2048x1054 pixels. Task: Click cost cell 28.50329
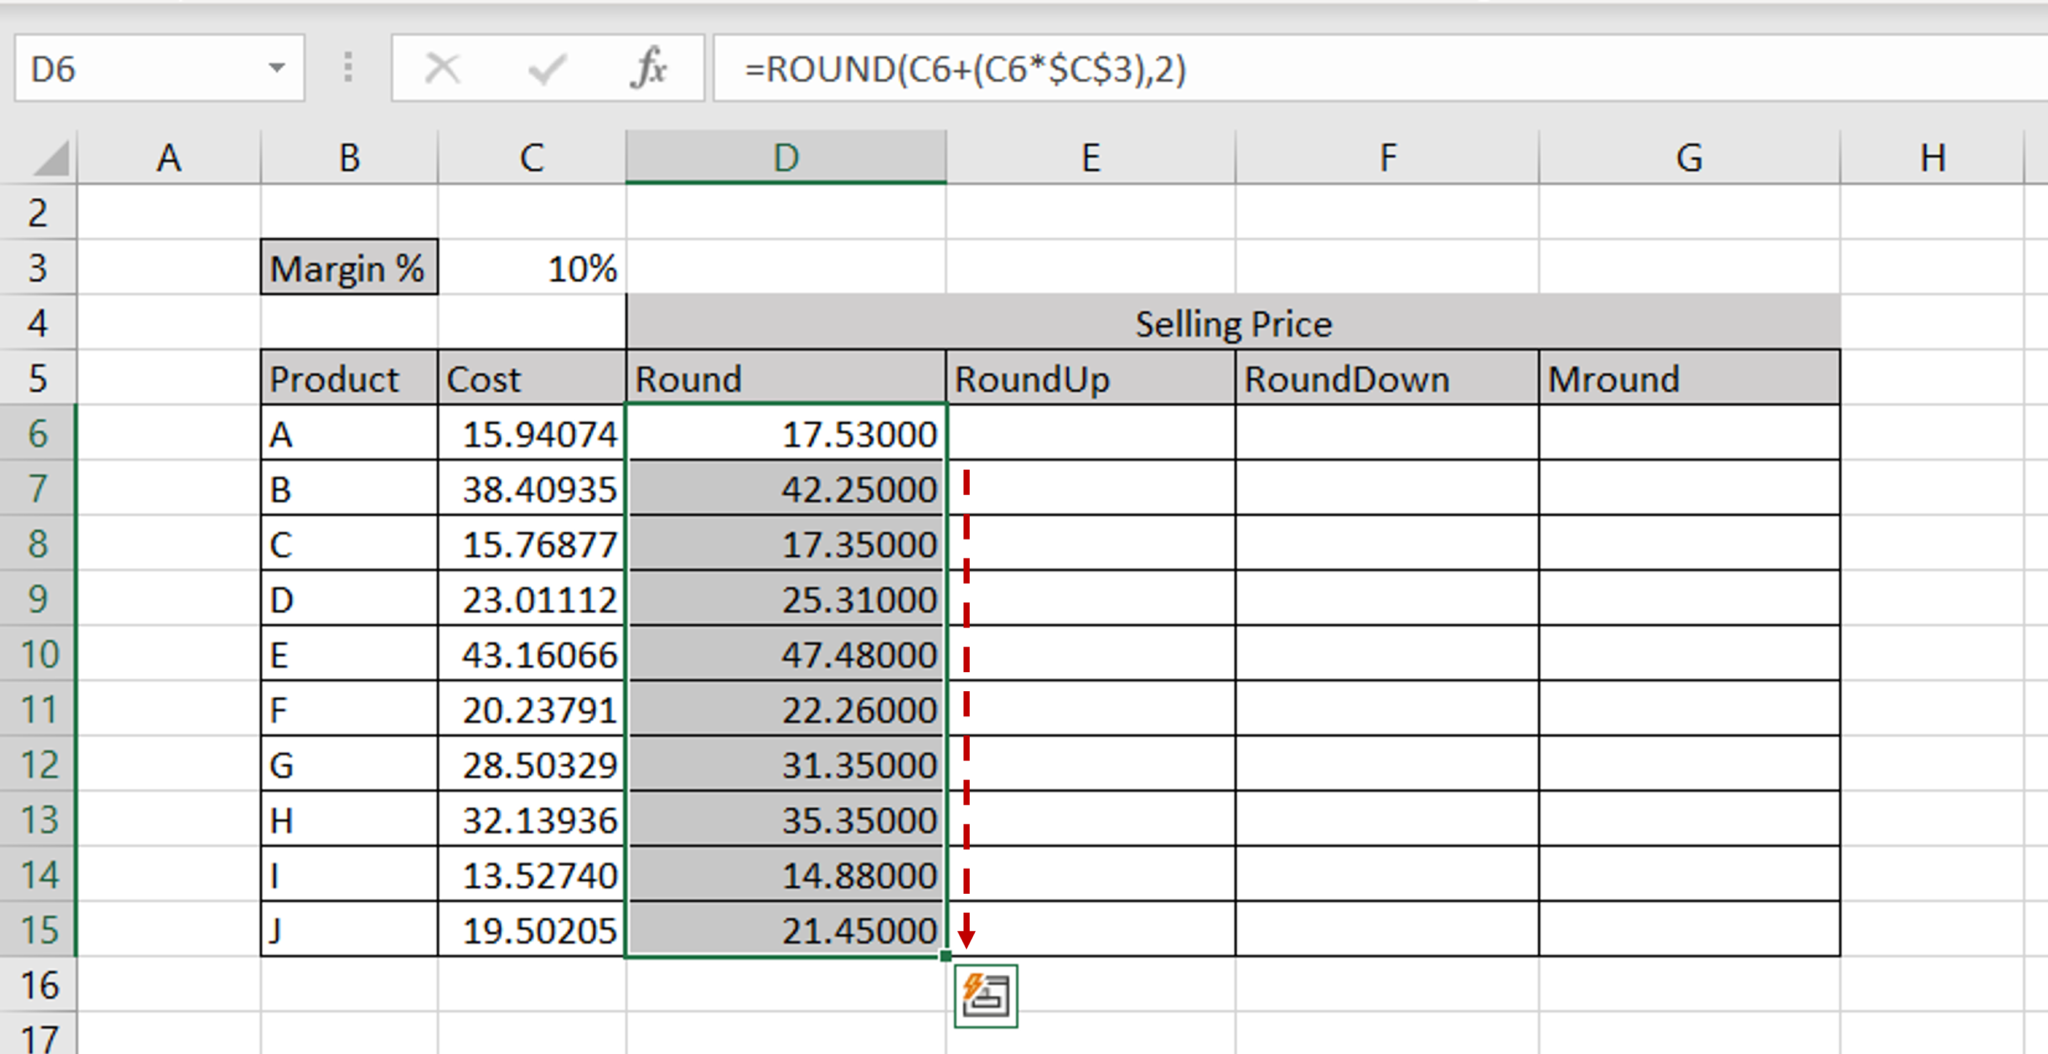[532, 764]
